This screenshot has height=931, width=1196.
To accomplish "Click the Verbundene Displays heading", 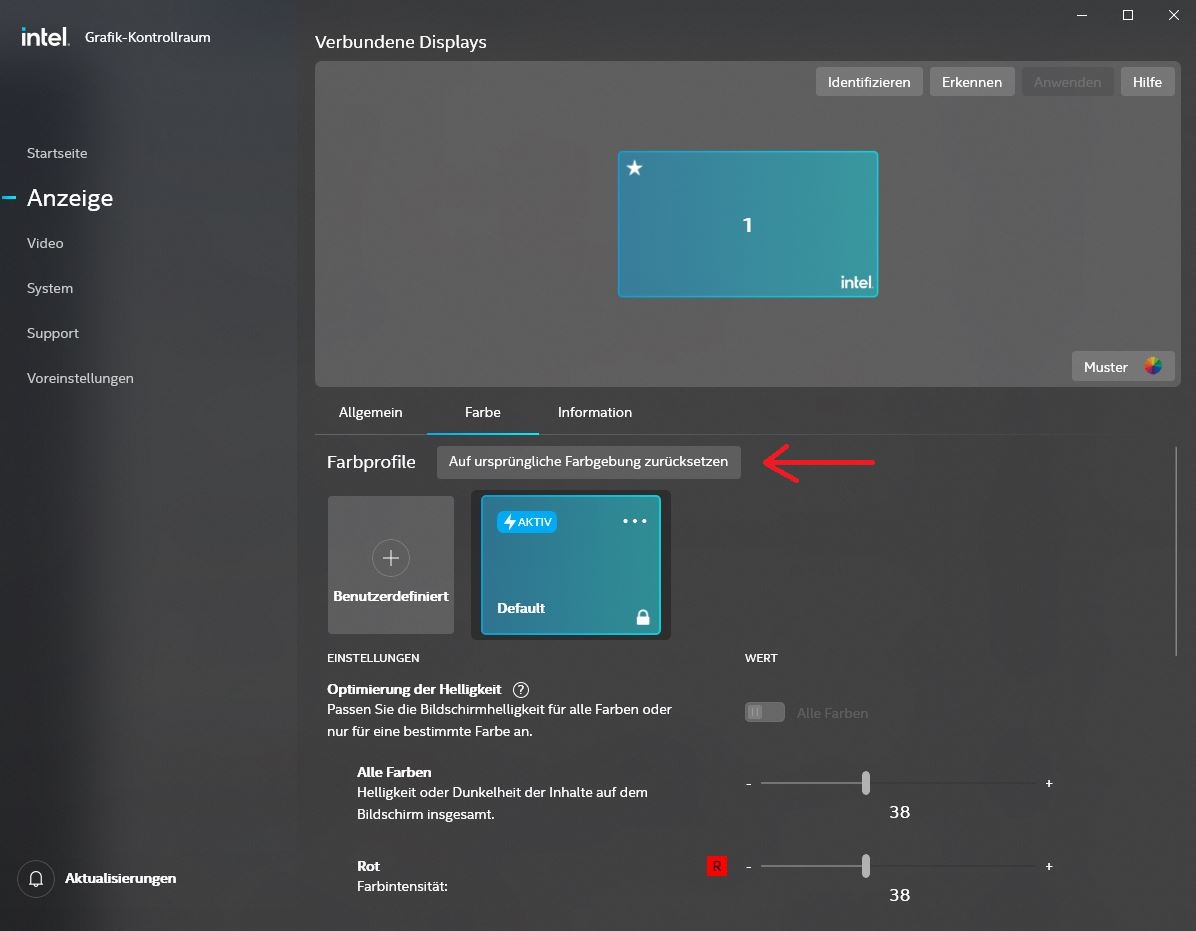I will 400,42.
